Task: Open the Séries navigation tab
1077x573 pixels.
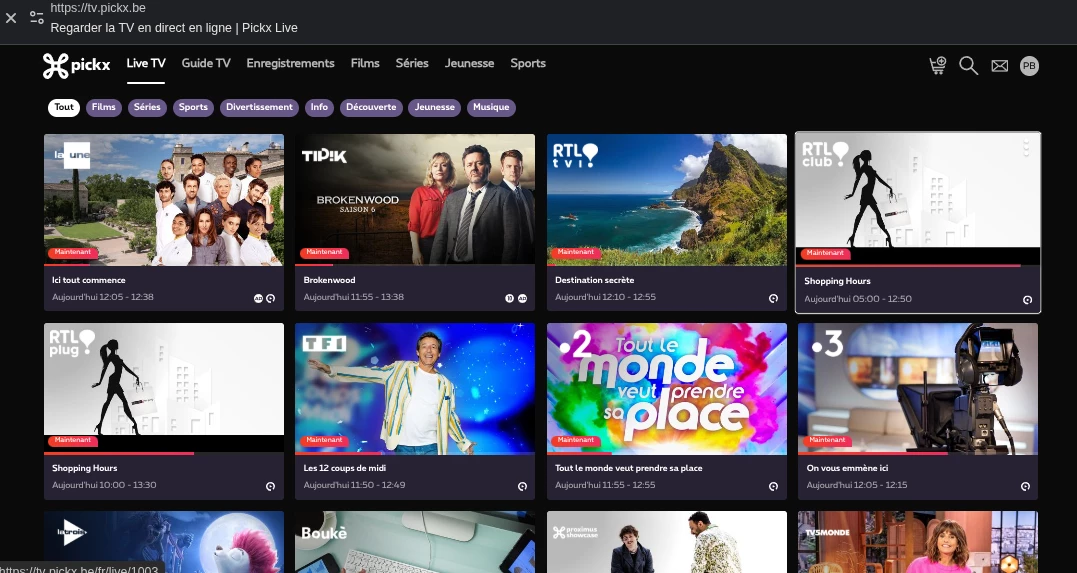Action: [412, 63]
